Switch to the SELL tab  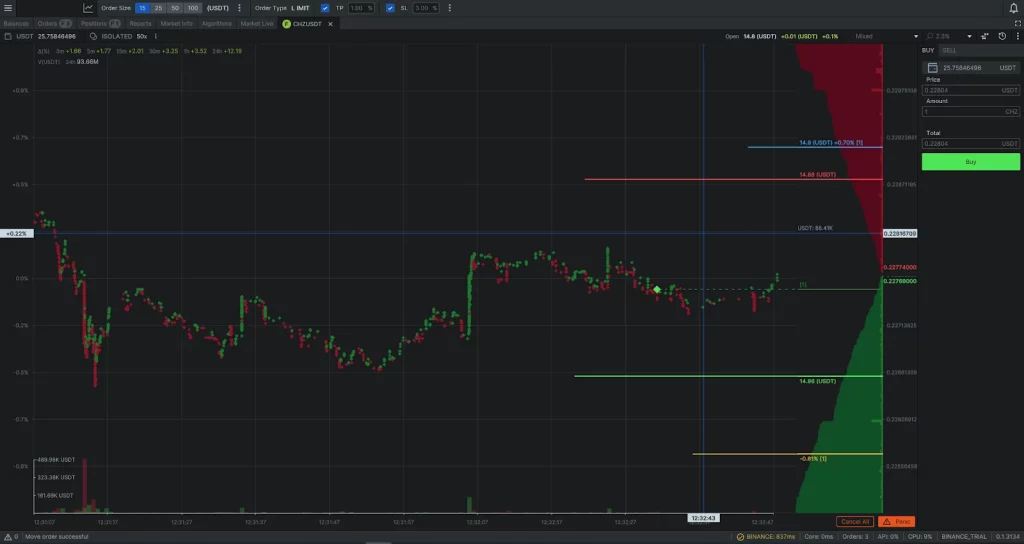tap(949, 50)
